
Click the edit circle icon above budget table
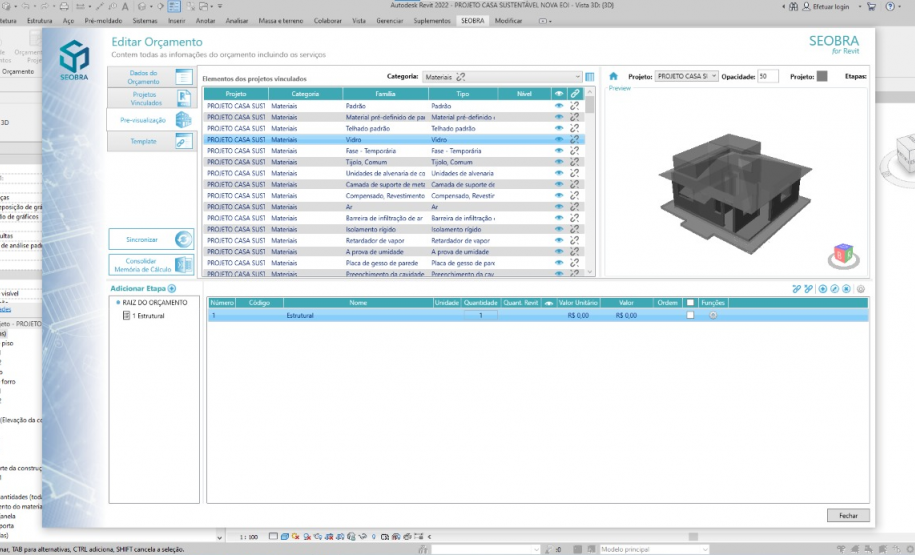(x=834, y=289)
